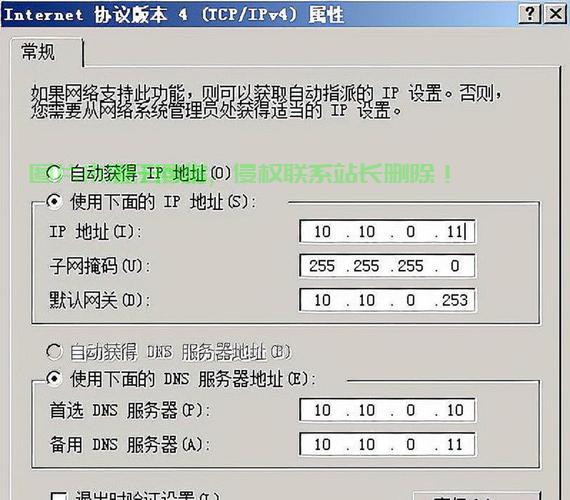Select 使用下面的 DNS 服务器地址 radio button
The image size is (570, 500).
pyautogui.click(x=54, y=379)
